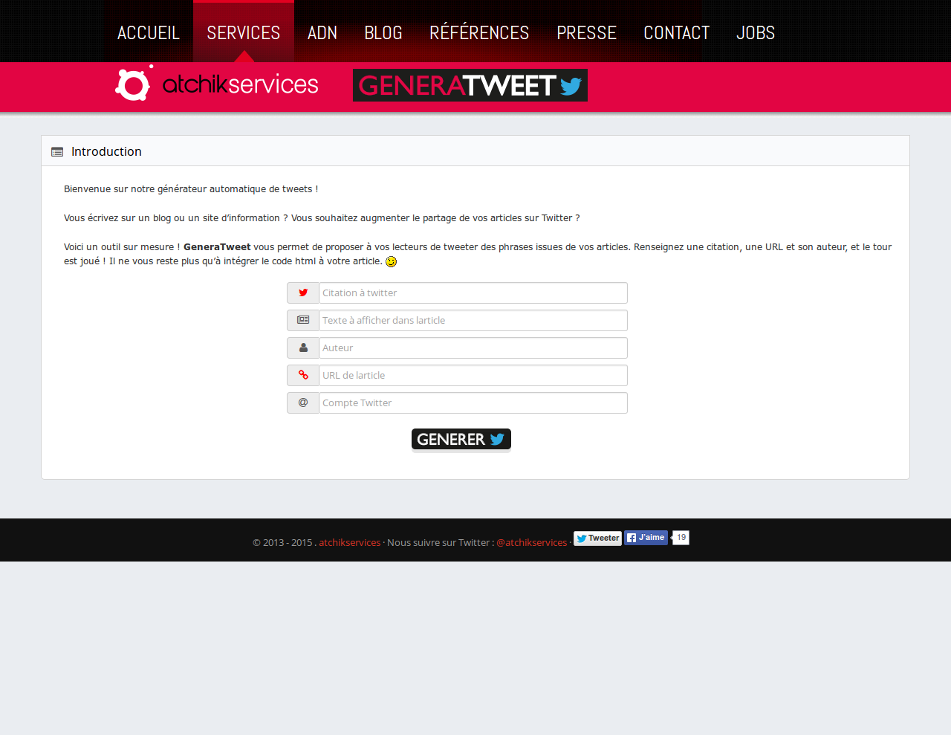Open the ACCUEIL menu item

click(148, 33)
